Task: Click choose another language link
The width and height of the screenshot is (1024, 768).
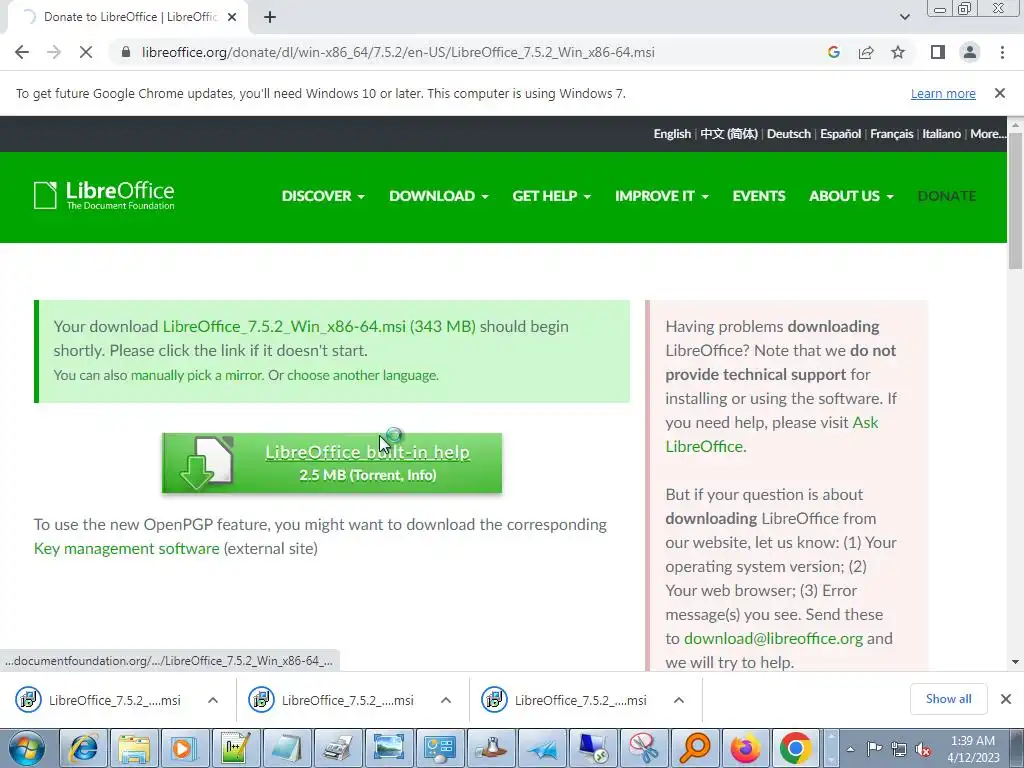Action: click(x=362, y=376)
